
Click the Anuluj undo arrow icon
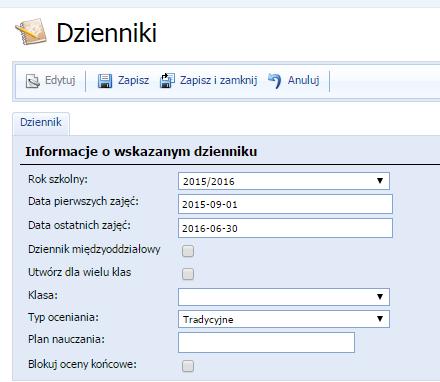pos(274,81)
